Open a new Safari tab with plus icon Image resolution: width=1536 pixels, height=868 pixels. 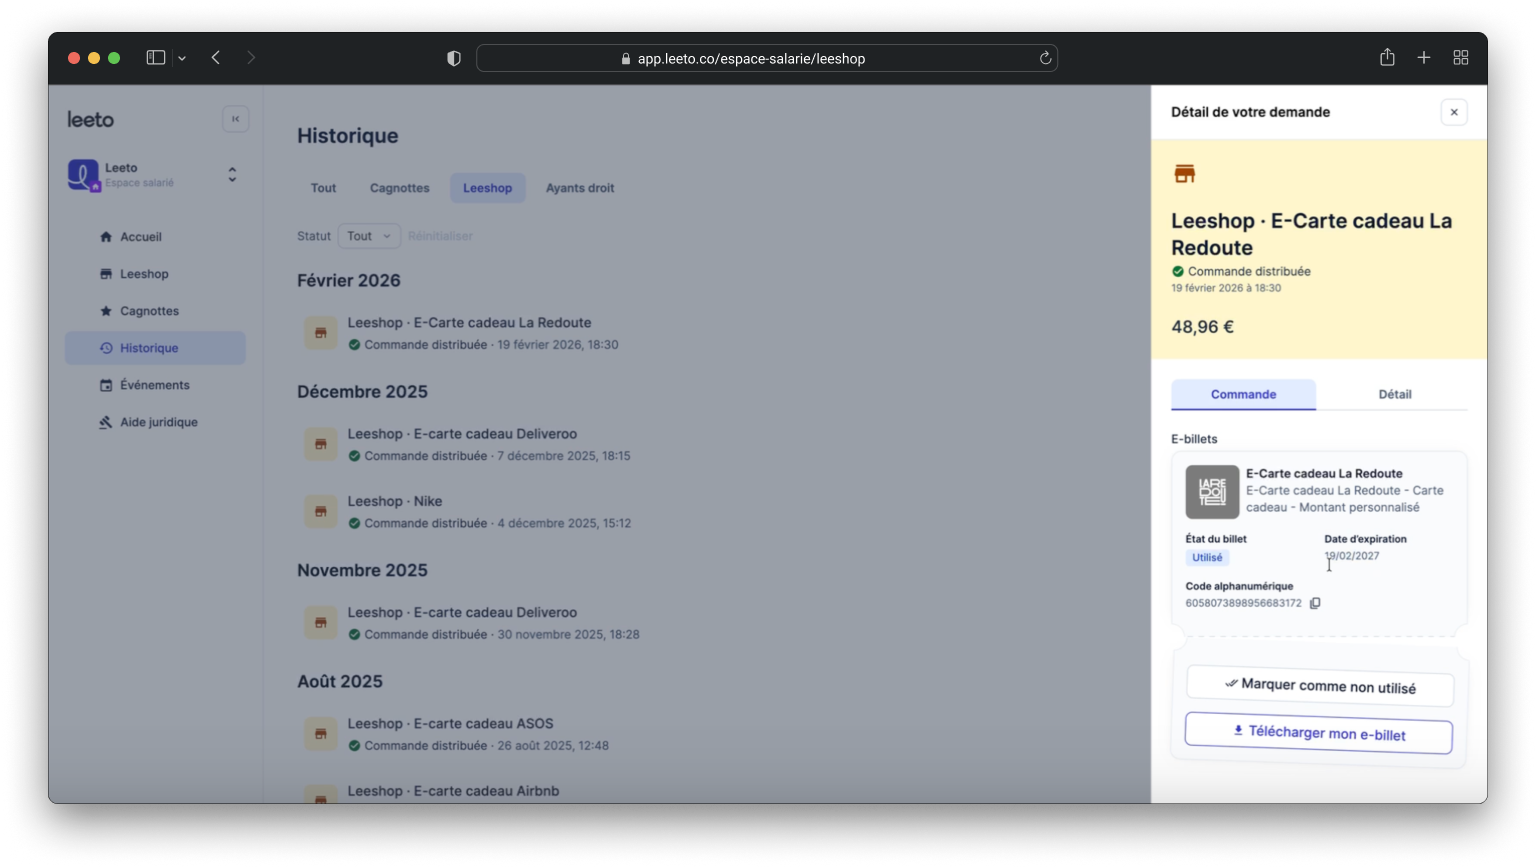(x=1424, y=58)
